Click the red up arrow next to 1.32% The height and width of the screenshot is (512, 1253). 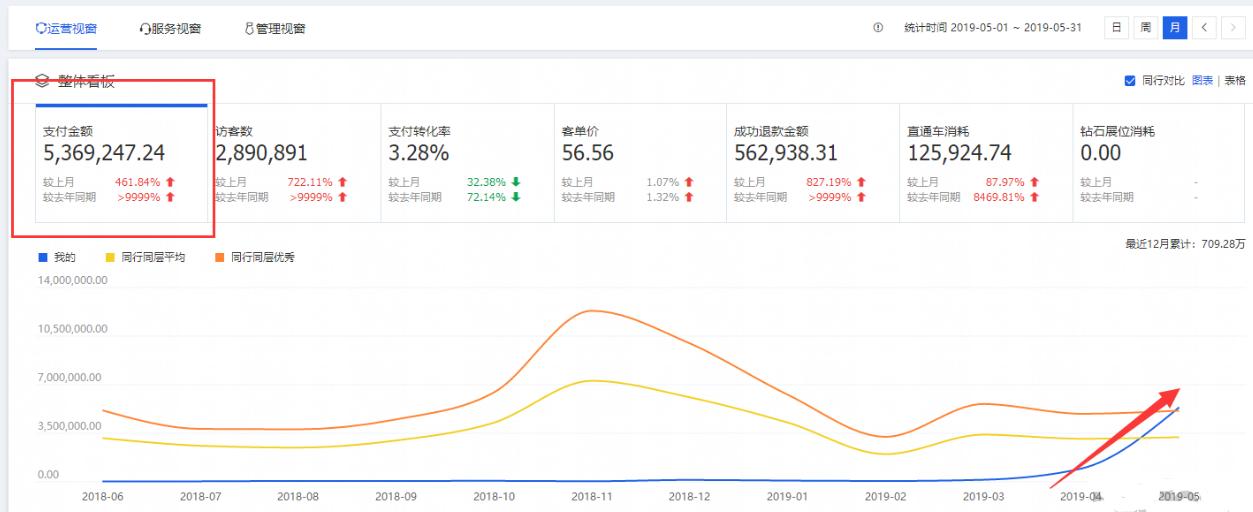click(x=689, y=197)
